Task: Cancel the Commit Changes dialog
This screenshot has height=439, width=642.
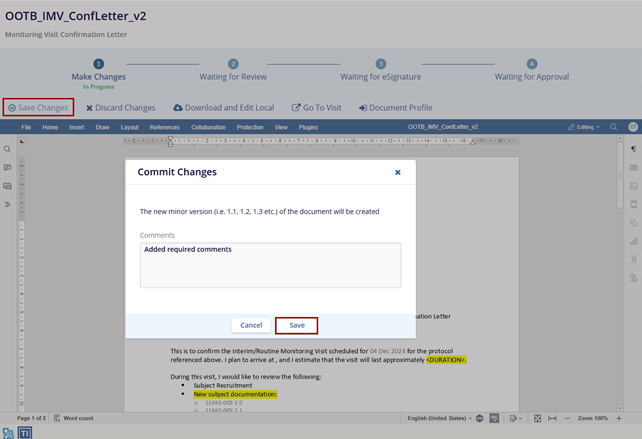Action: [x=251, y=325]
